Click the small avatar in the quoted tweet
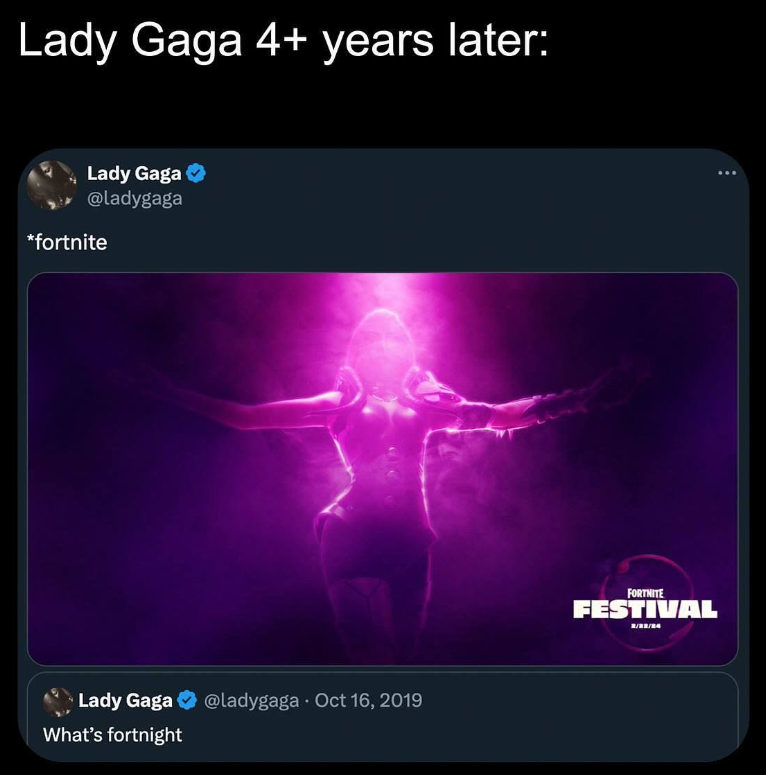The image size is (766, 775). click(x=58, y=701)
